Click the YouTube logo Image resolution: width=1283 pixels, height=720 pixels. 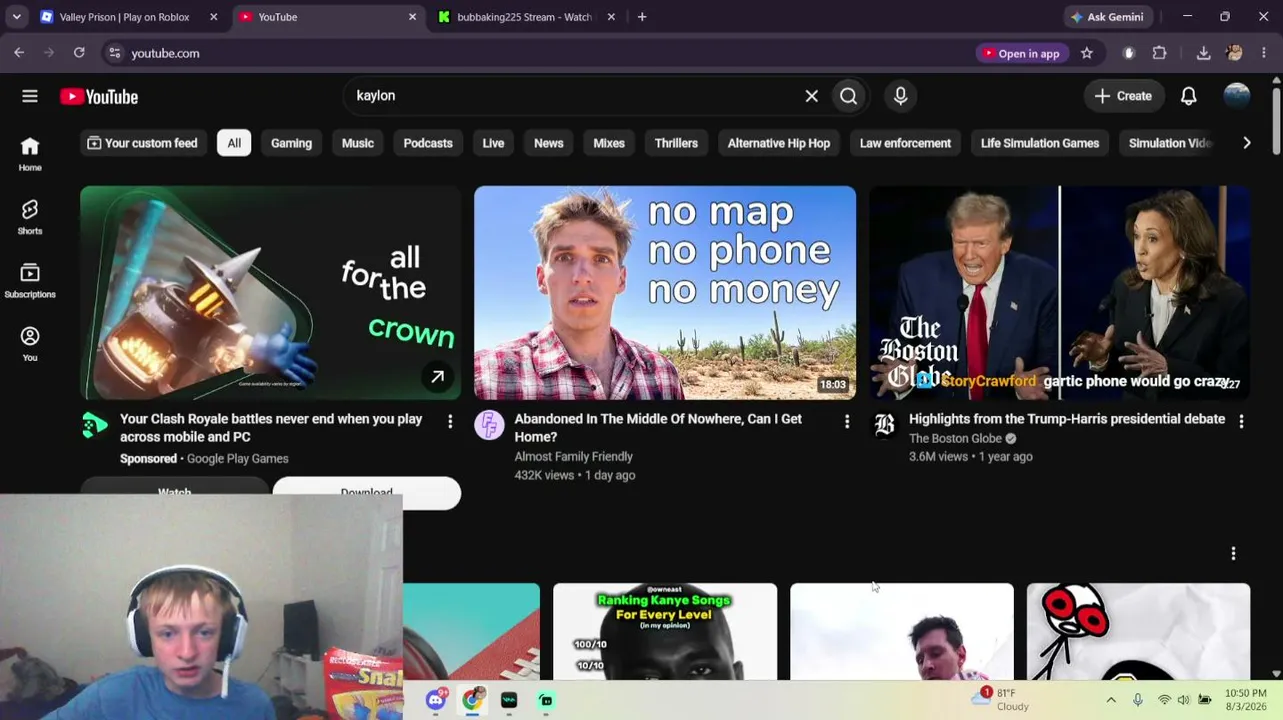click(99, 96)
